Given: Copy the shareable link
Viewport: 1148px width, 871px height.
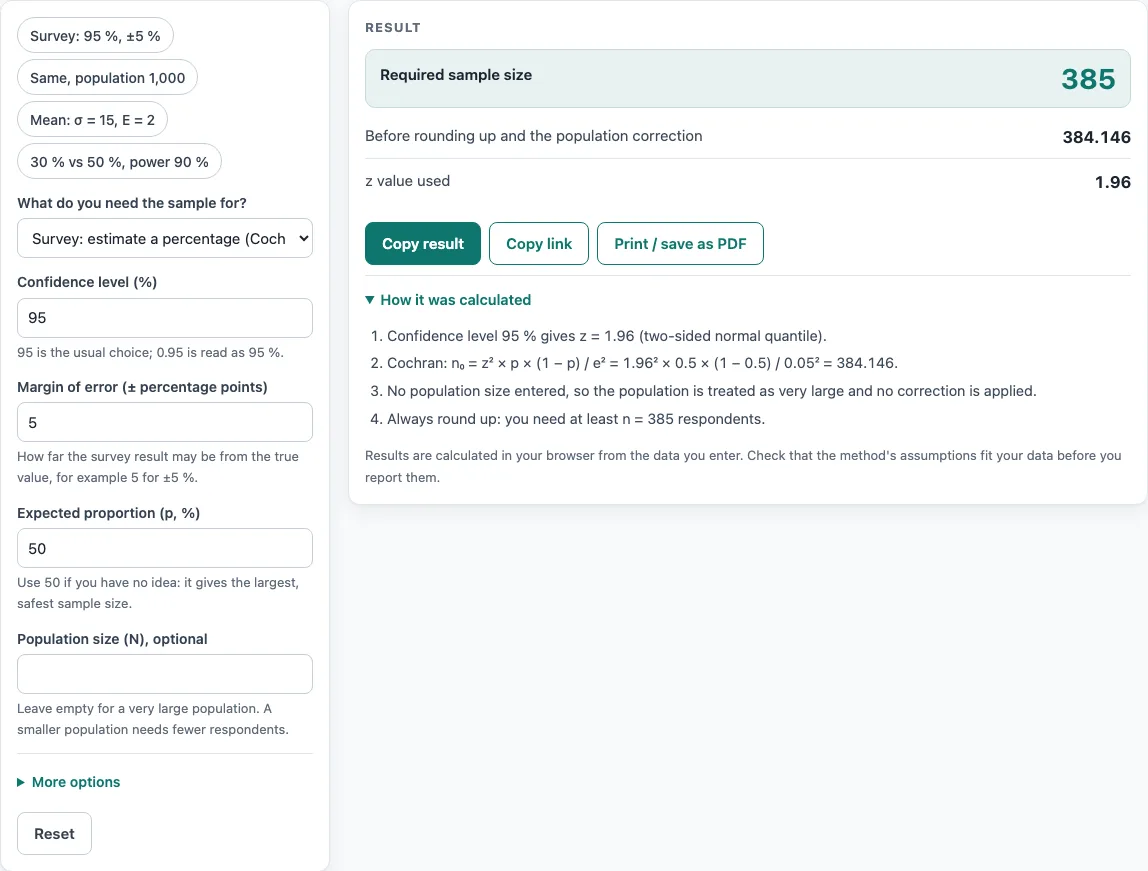Looking at the screenshot, I should pyautogui.click(x=539, y=244).
